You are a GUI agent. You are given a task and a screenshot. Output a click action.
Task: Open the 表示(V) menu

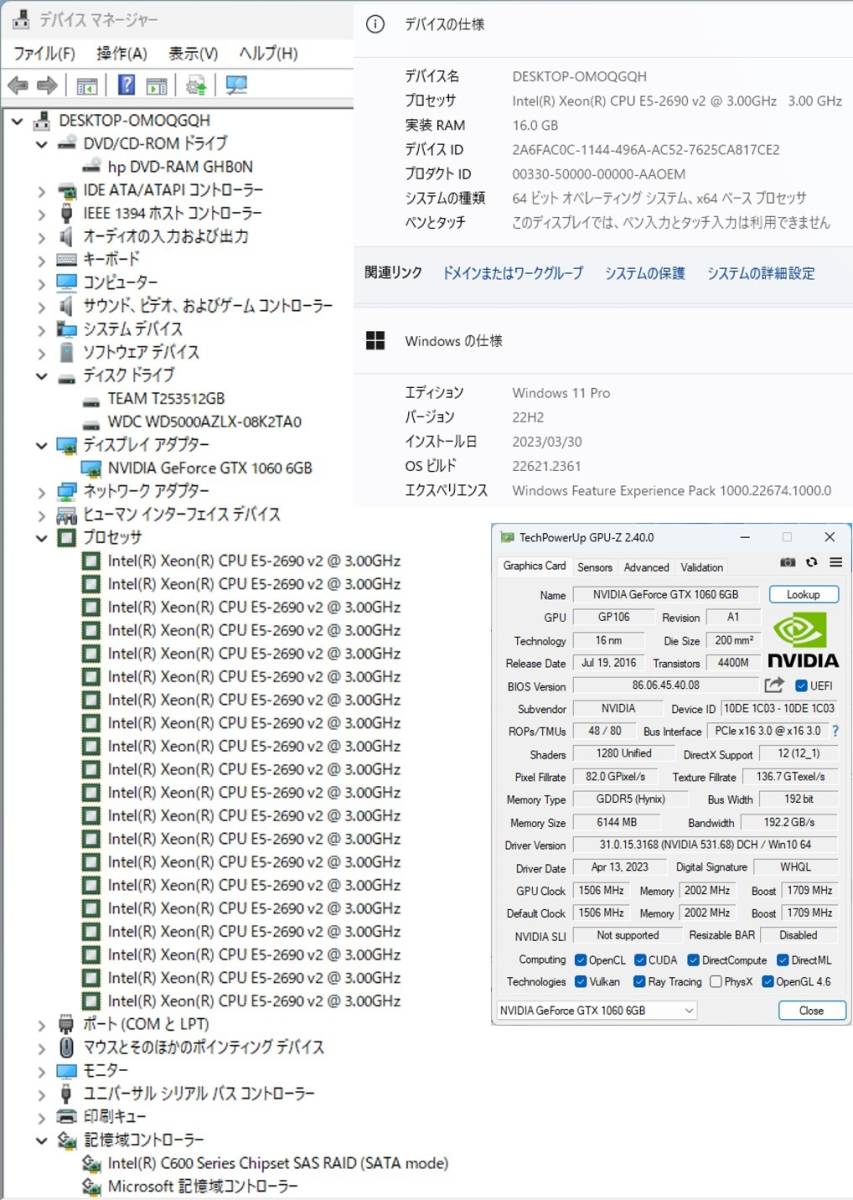193,53
